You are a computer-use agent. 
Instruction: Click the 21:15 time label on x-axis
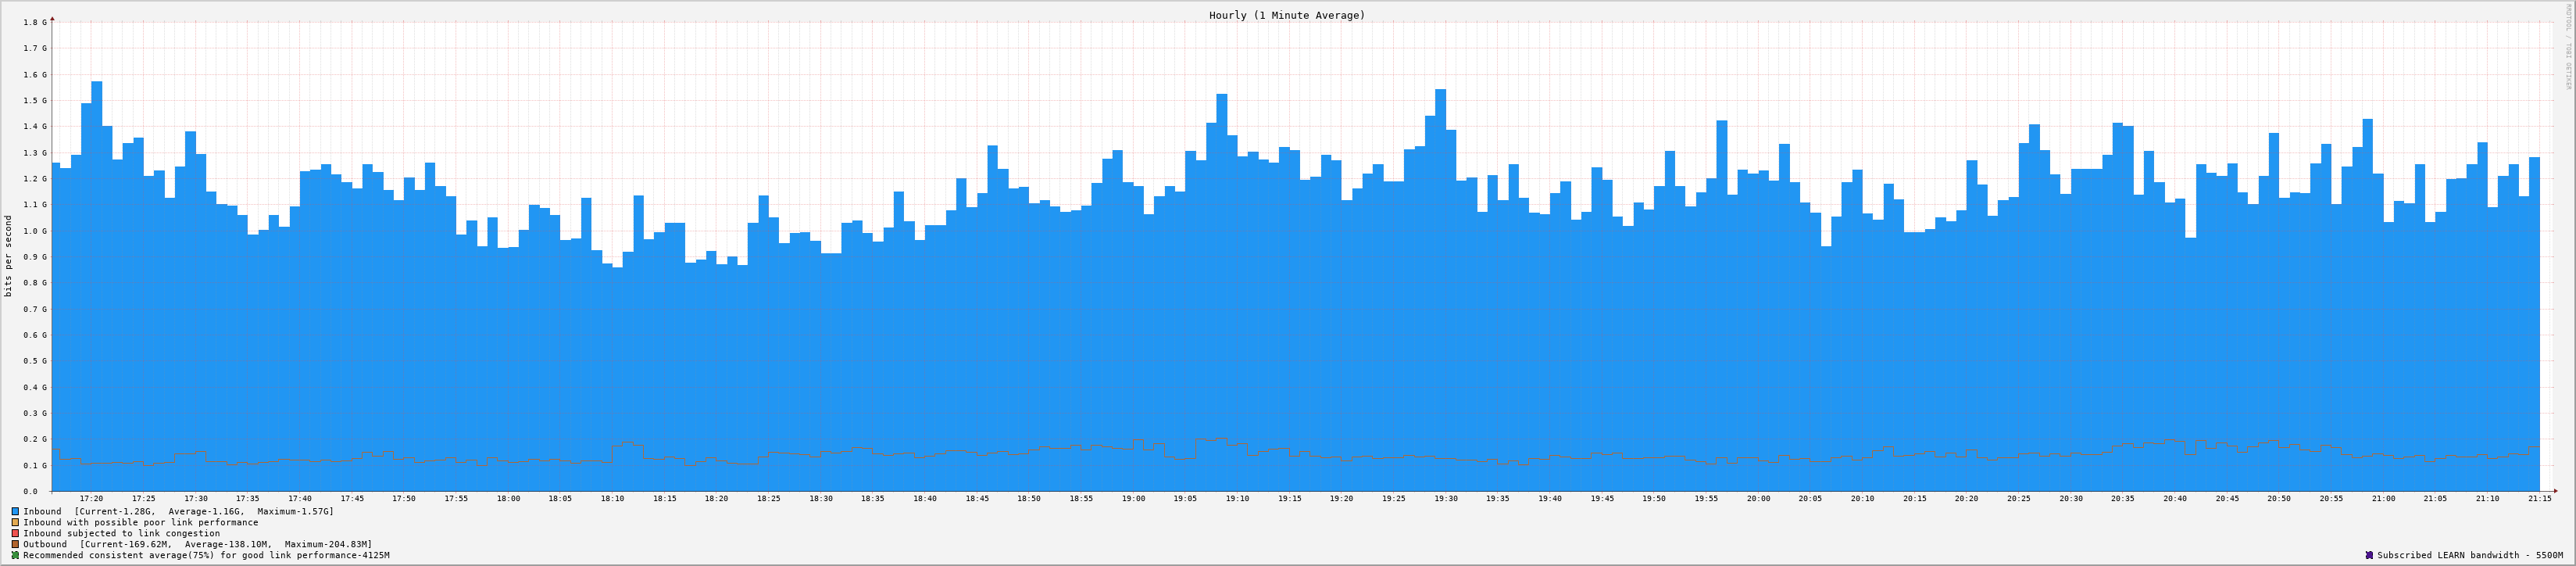(x=2539, y=498)
